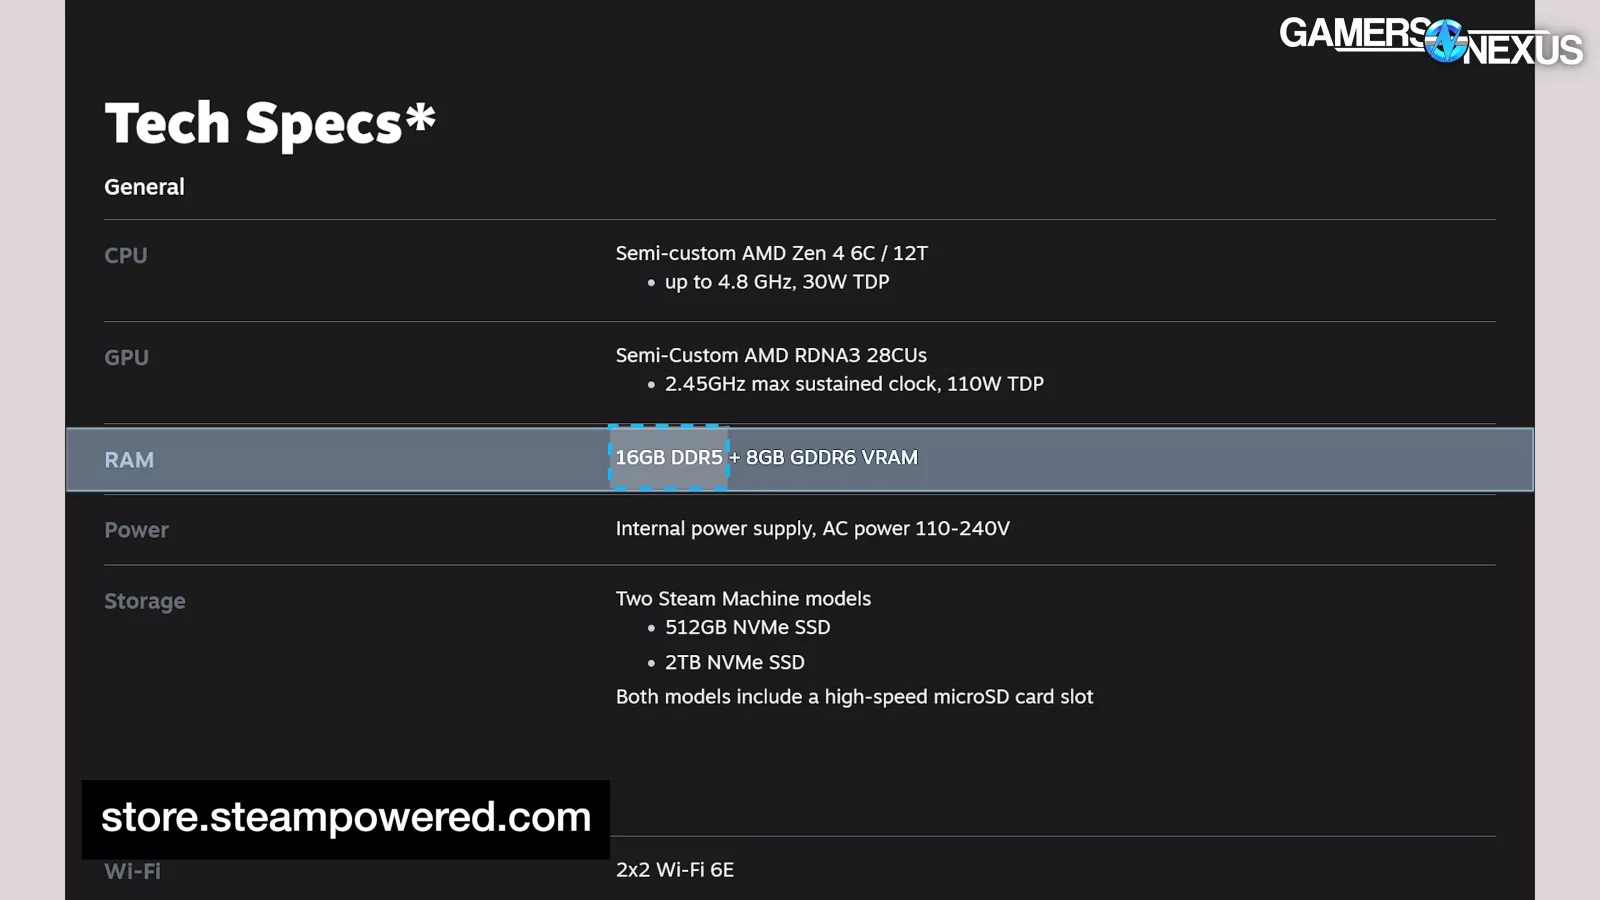Select the 2x2 Wi-Fi 6E text
This screenshot has width=1600, height=900.
click(675, 870)
